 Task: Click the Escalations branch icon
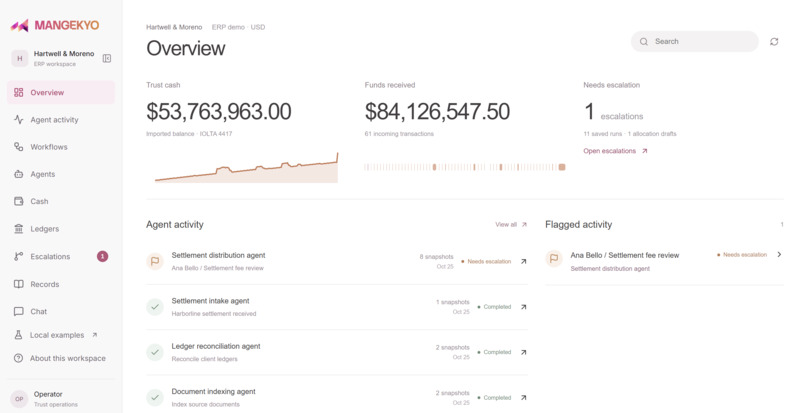pos(19,257)
